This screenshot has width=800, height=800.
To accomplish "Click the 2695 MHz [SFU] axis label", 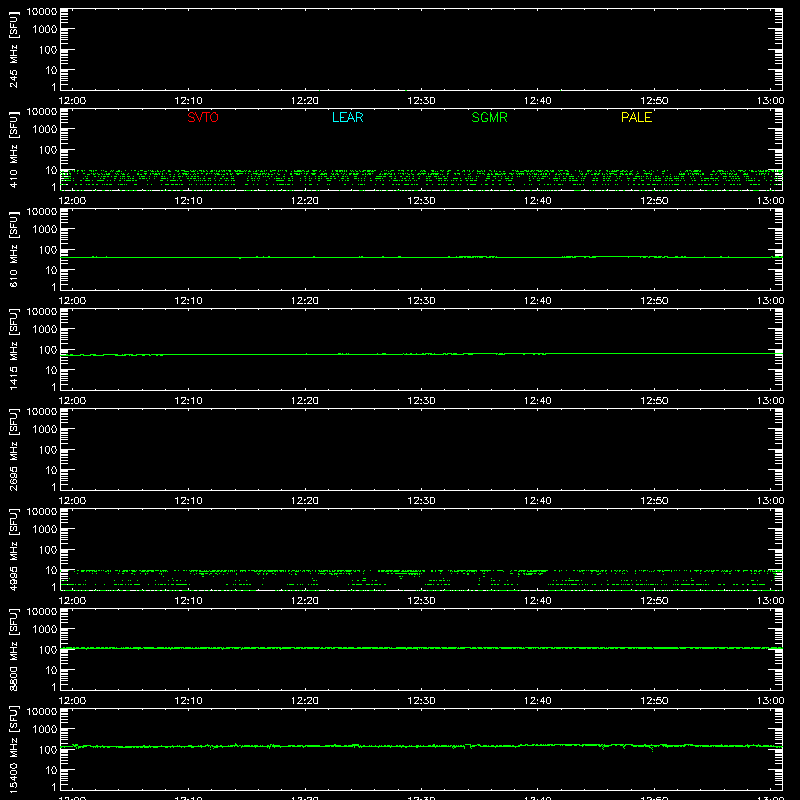I will pos(13,449).
